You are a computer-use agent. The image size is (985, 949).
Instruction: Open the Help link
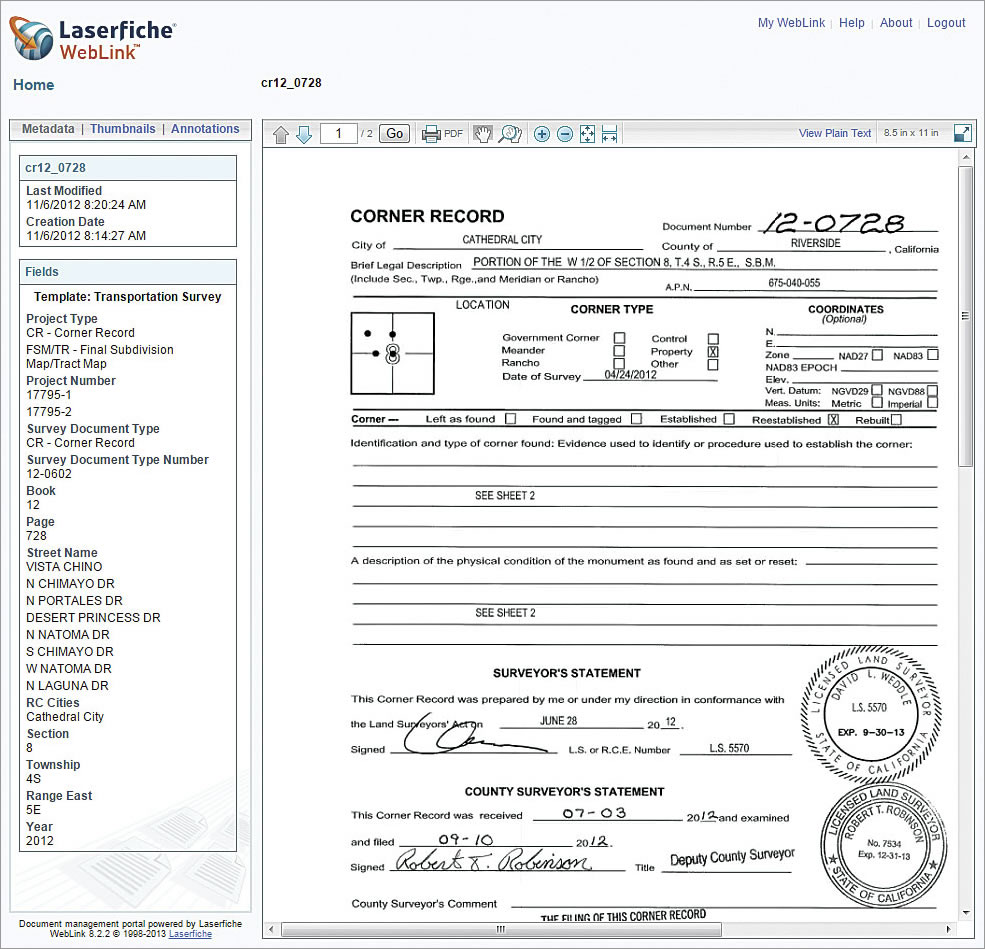851,23
